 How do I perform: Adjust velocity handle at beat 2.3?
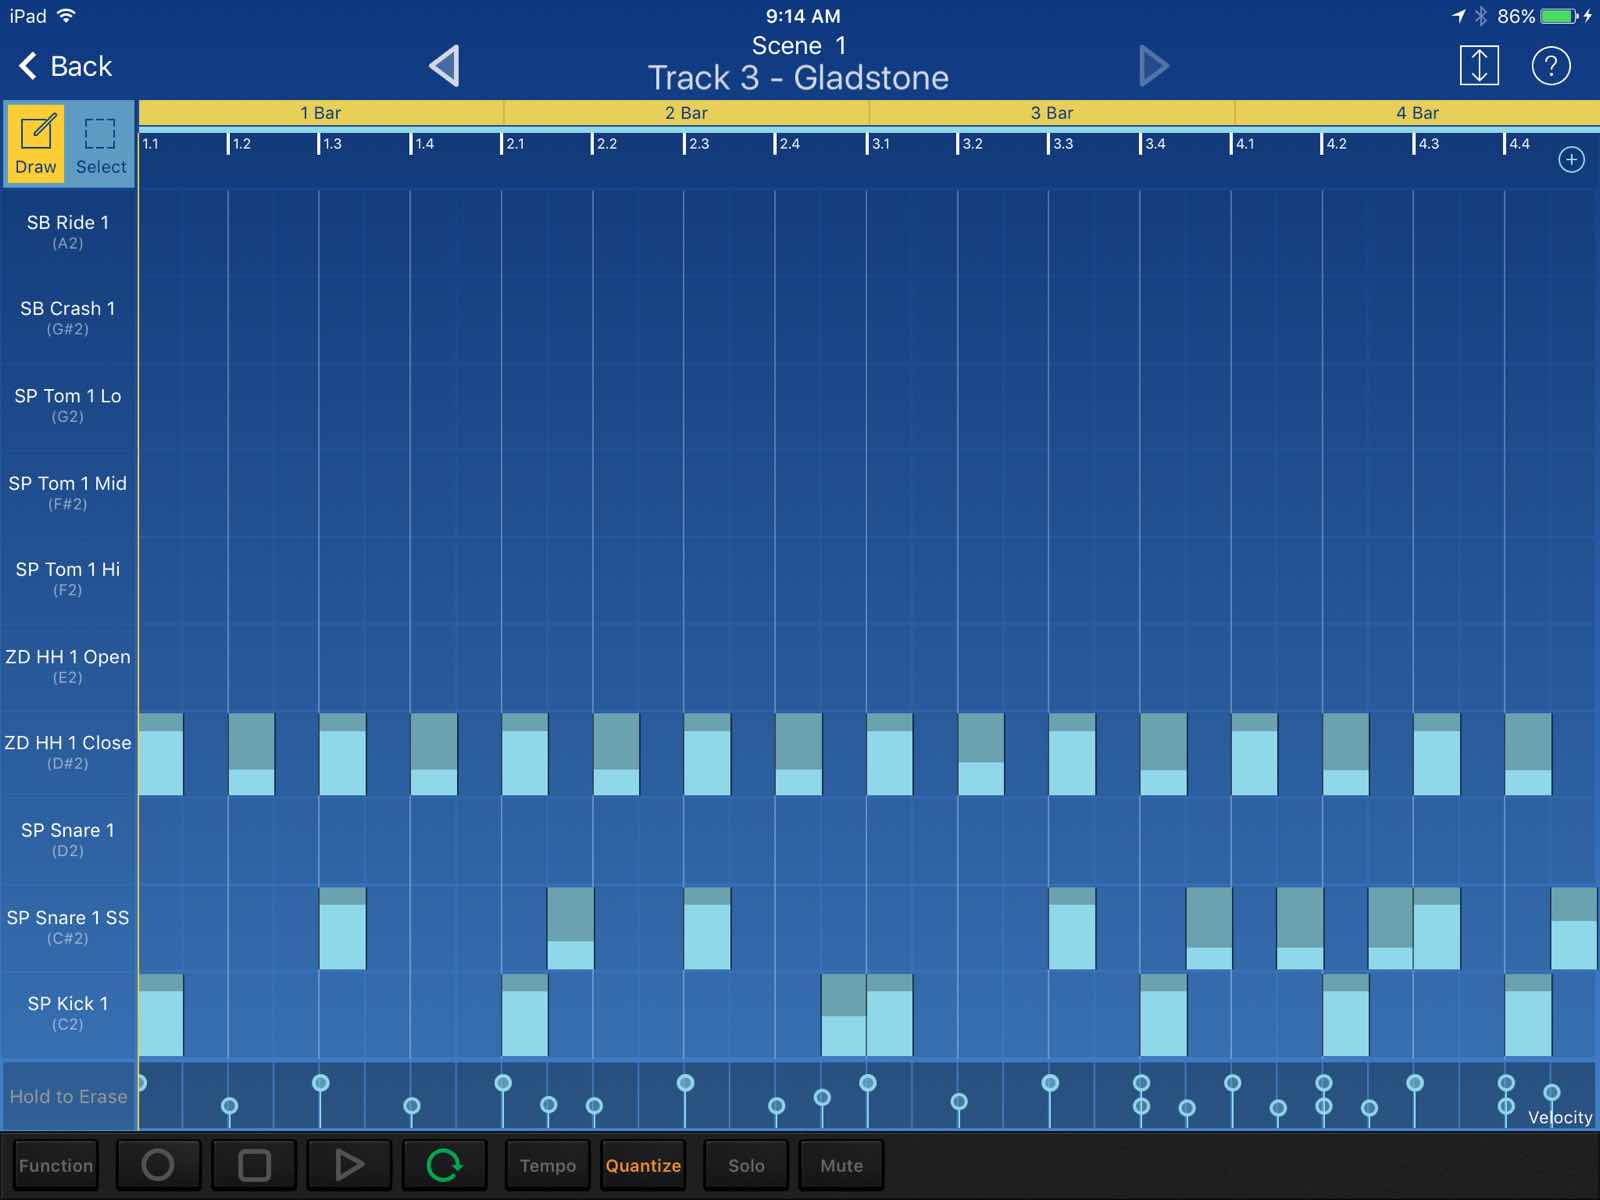[x=685, y=1083]
